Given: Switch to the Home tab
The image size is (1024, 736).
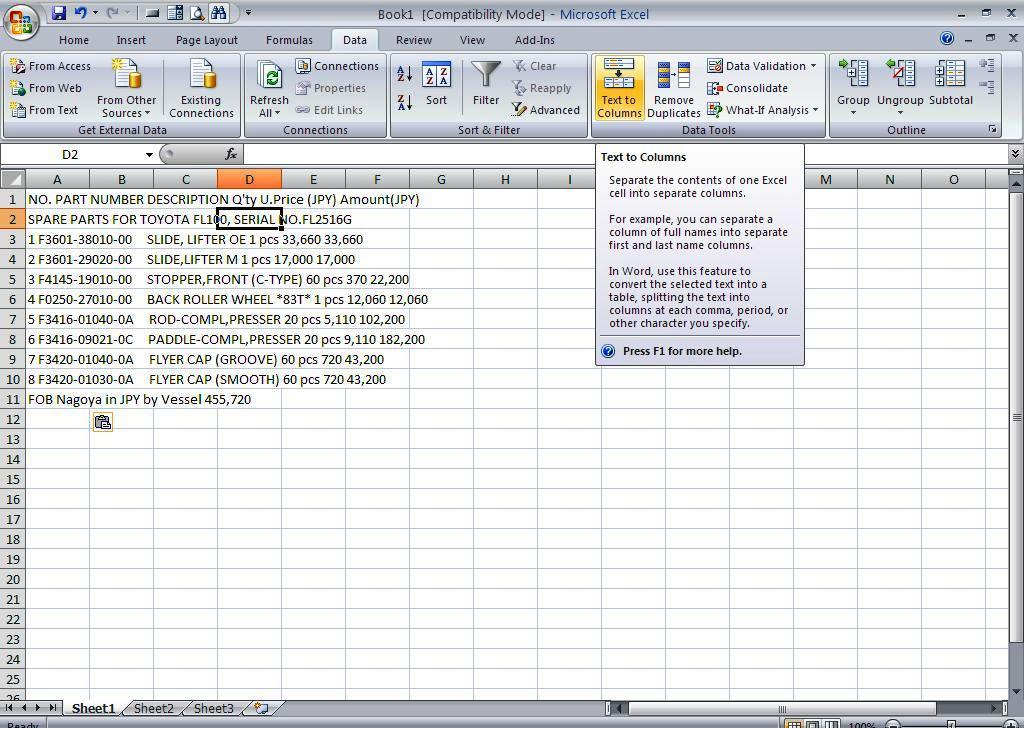Looking at the screenshot, I should point(74,40).
